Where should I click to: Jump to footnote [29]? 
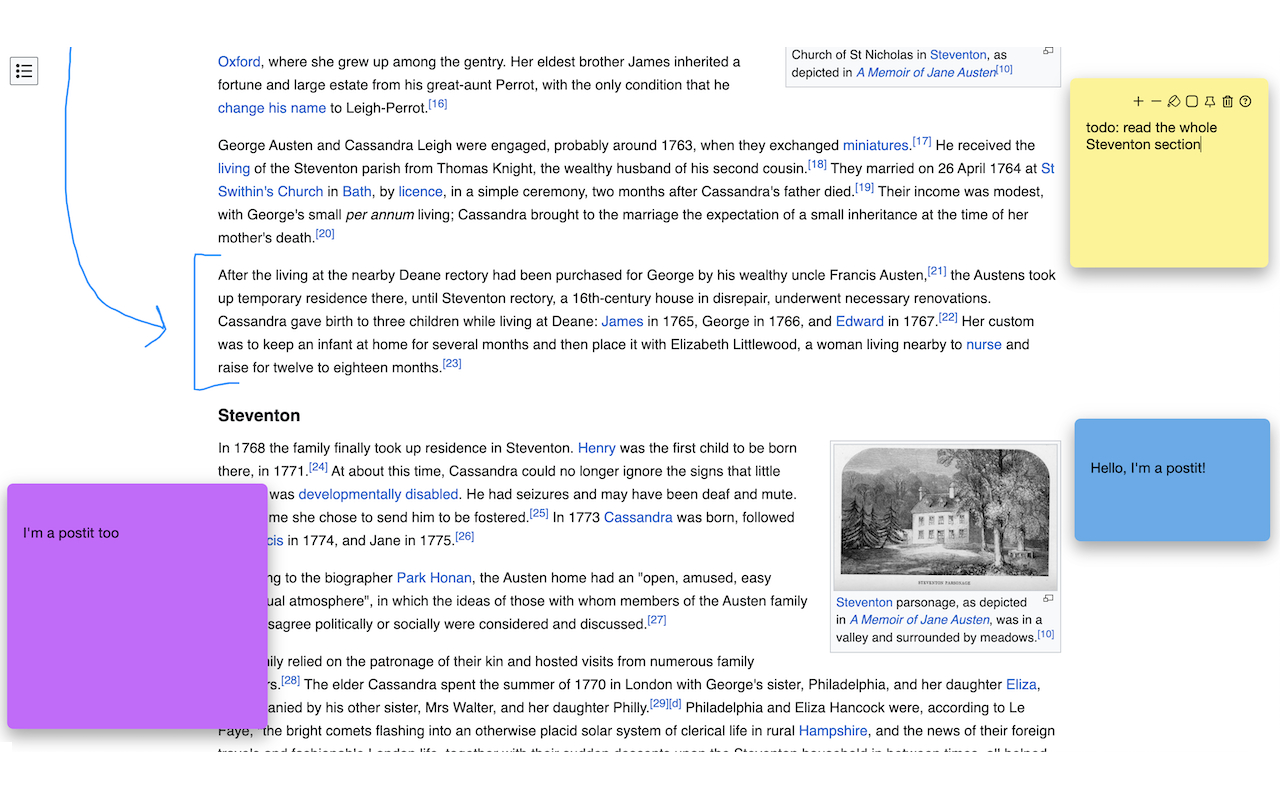(659, 704)
